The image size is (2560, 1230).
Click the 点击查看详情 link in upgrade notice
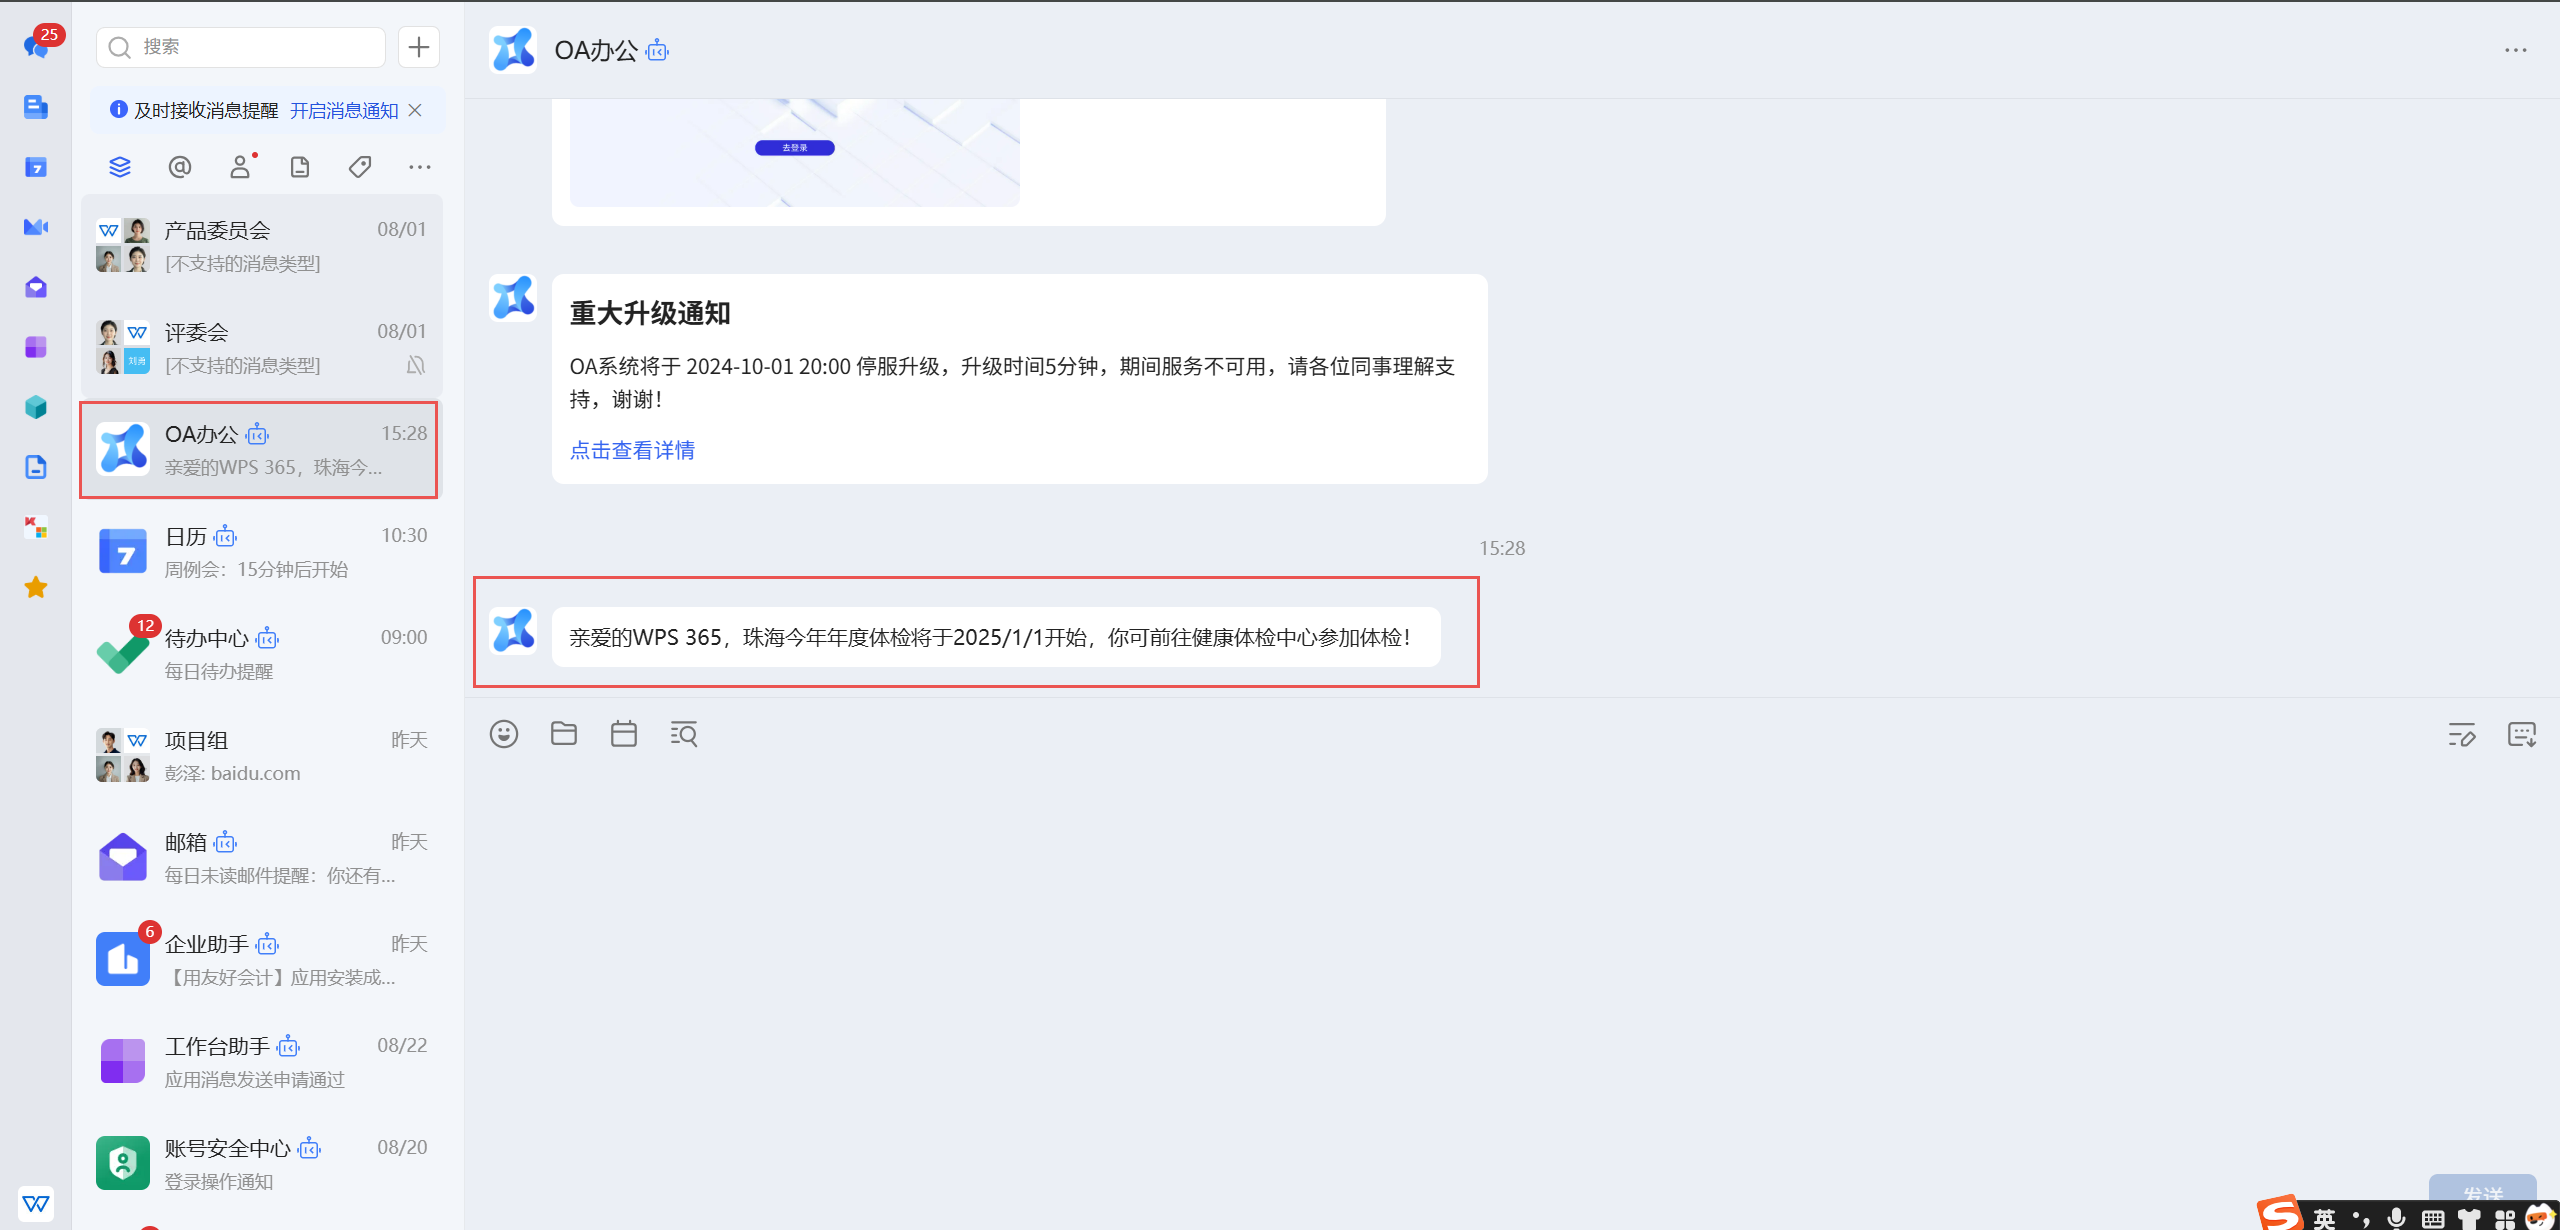[x=631, y=450]
